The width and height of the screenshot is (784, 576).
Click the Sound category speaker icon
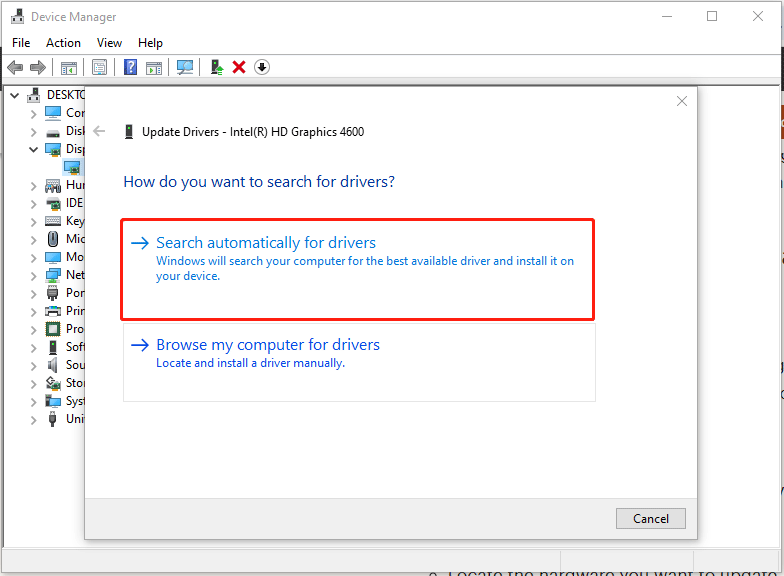(52, 365)
